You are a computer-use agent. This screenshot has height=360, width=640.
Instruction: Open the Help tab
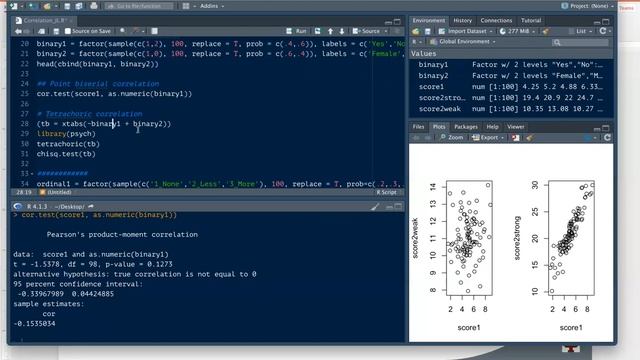point(492,127)
